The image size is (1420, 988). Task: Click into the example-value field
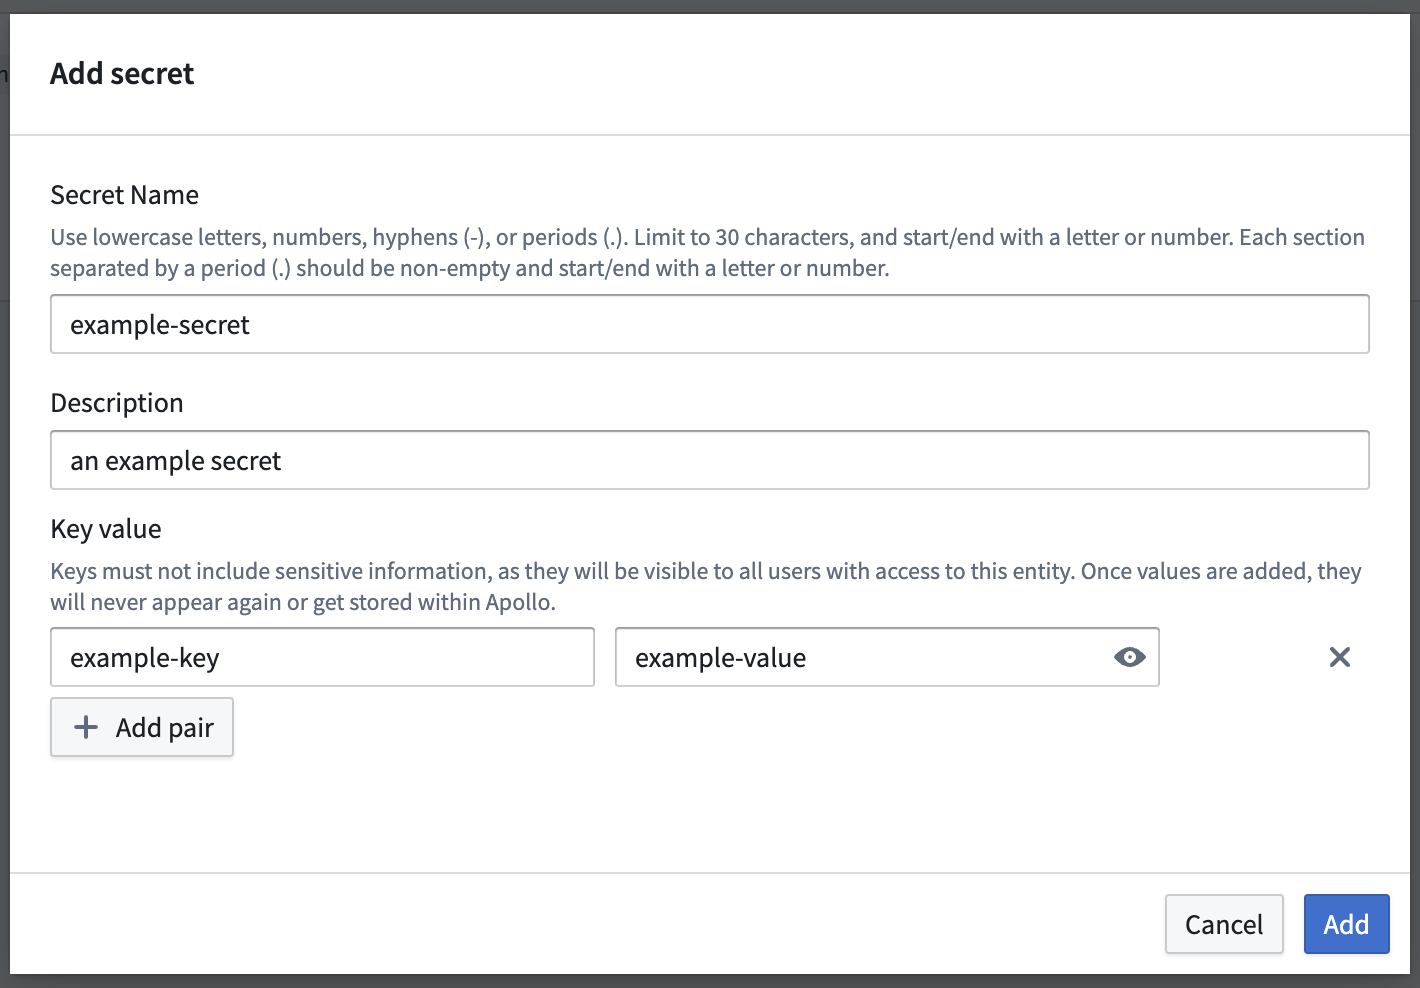click(x=887, y=657)
